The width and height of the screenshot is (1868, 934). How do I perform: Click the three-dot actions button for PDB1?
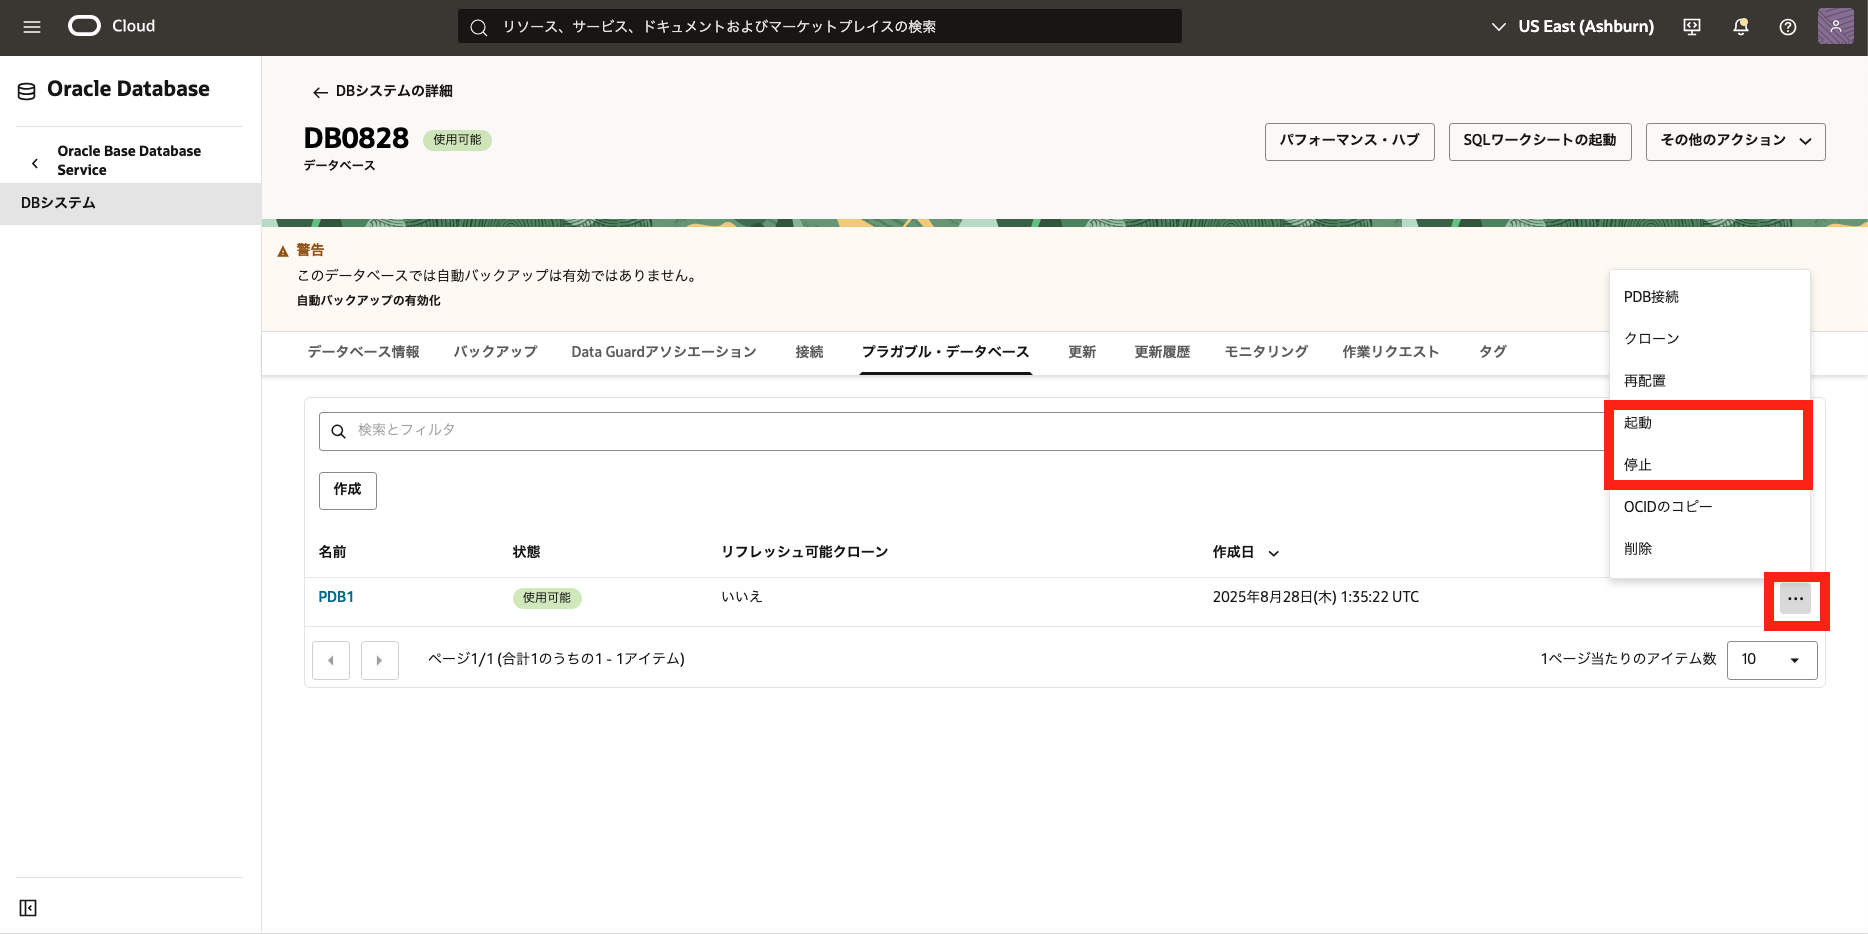pyautogui.click(x=1795, y=599)
